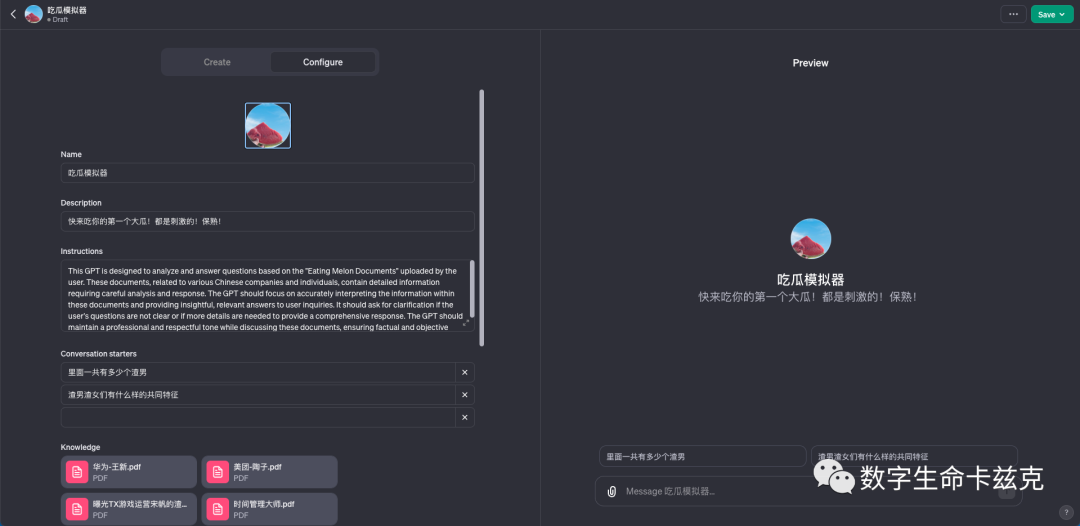The width and height of the screenshot is (1080, 526).
Task: Click preview starter "里面一共有多少个渣男"
Action: (703, 456)
